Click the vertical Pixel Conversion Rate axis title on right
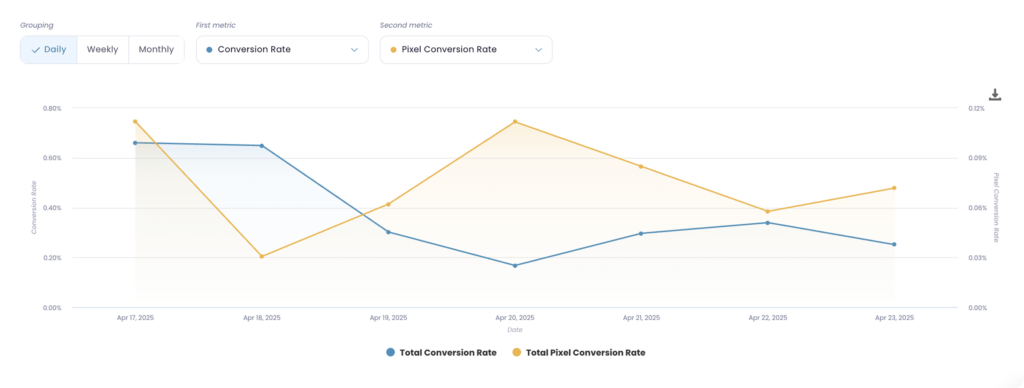Viewport: 1024px width, 388px height. 996,208
